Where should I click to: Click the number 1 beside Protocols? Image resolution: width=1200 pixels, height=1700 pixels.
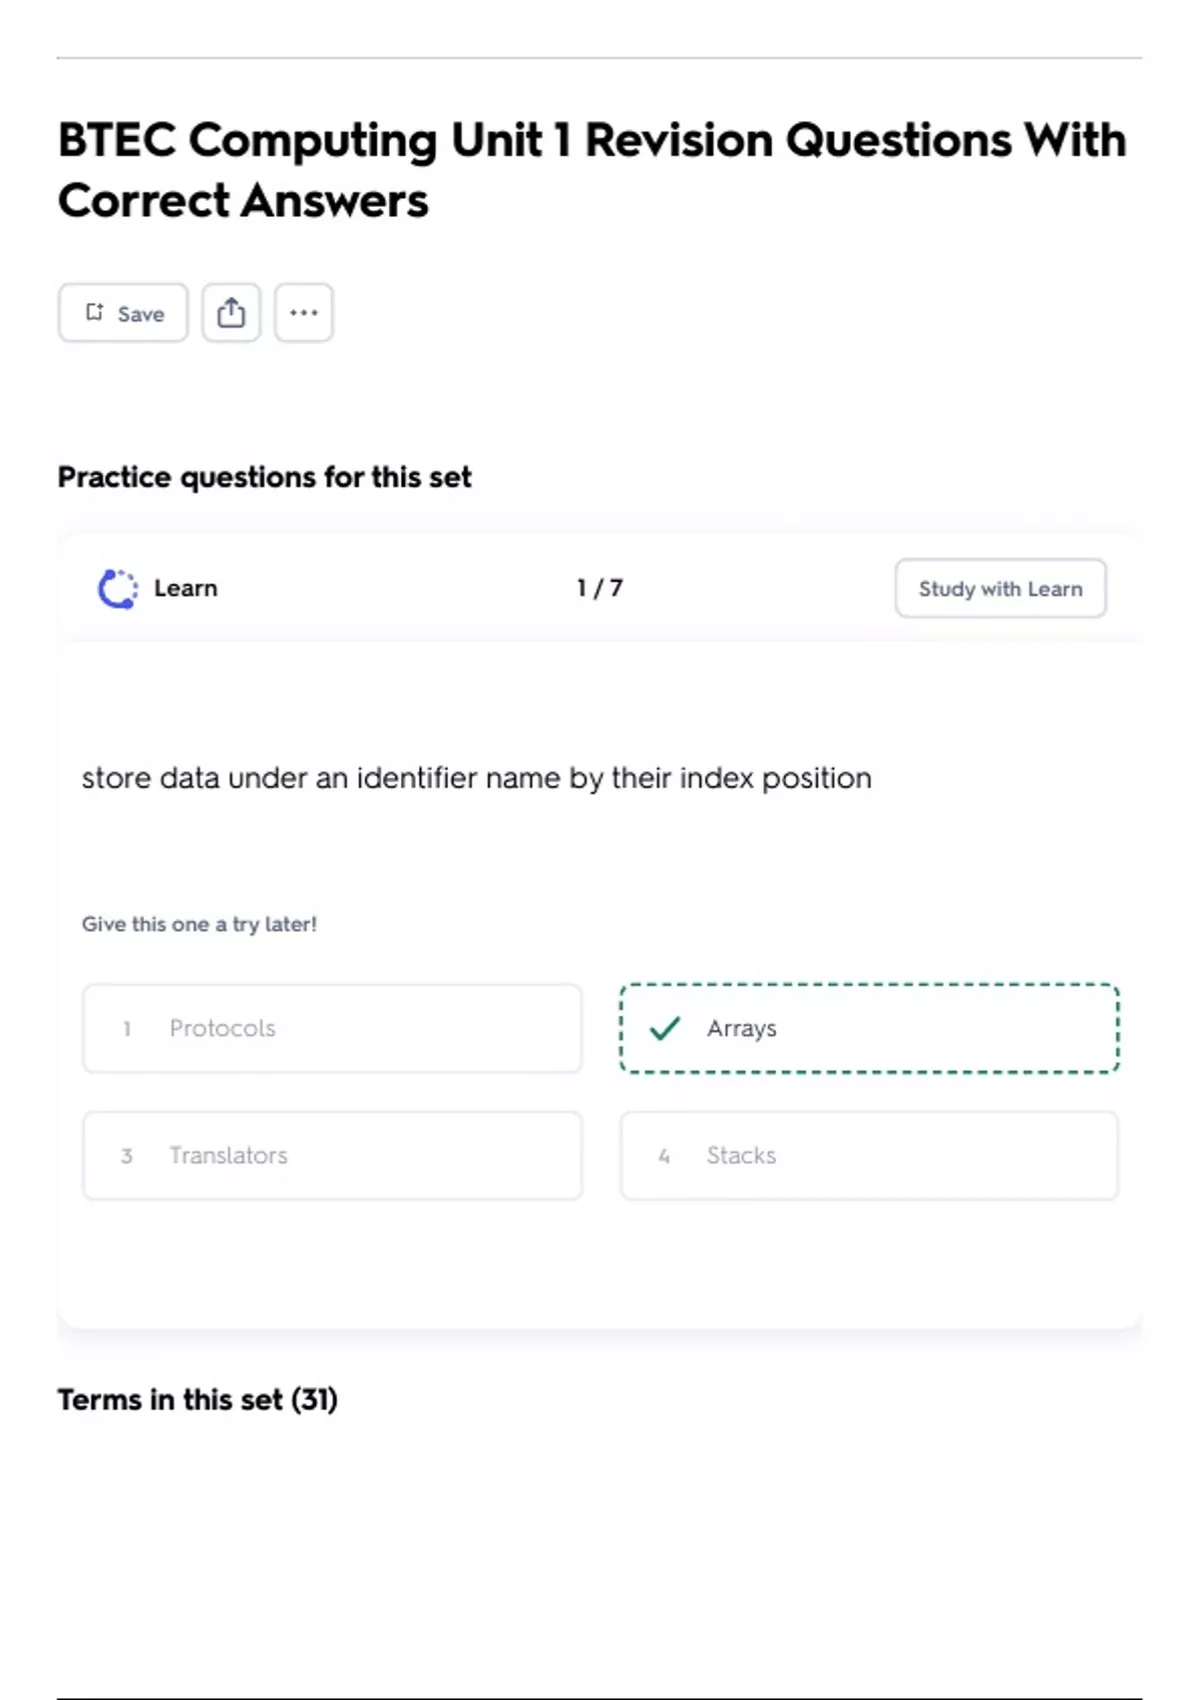tap(127, 1028)
